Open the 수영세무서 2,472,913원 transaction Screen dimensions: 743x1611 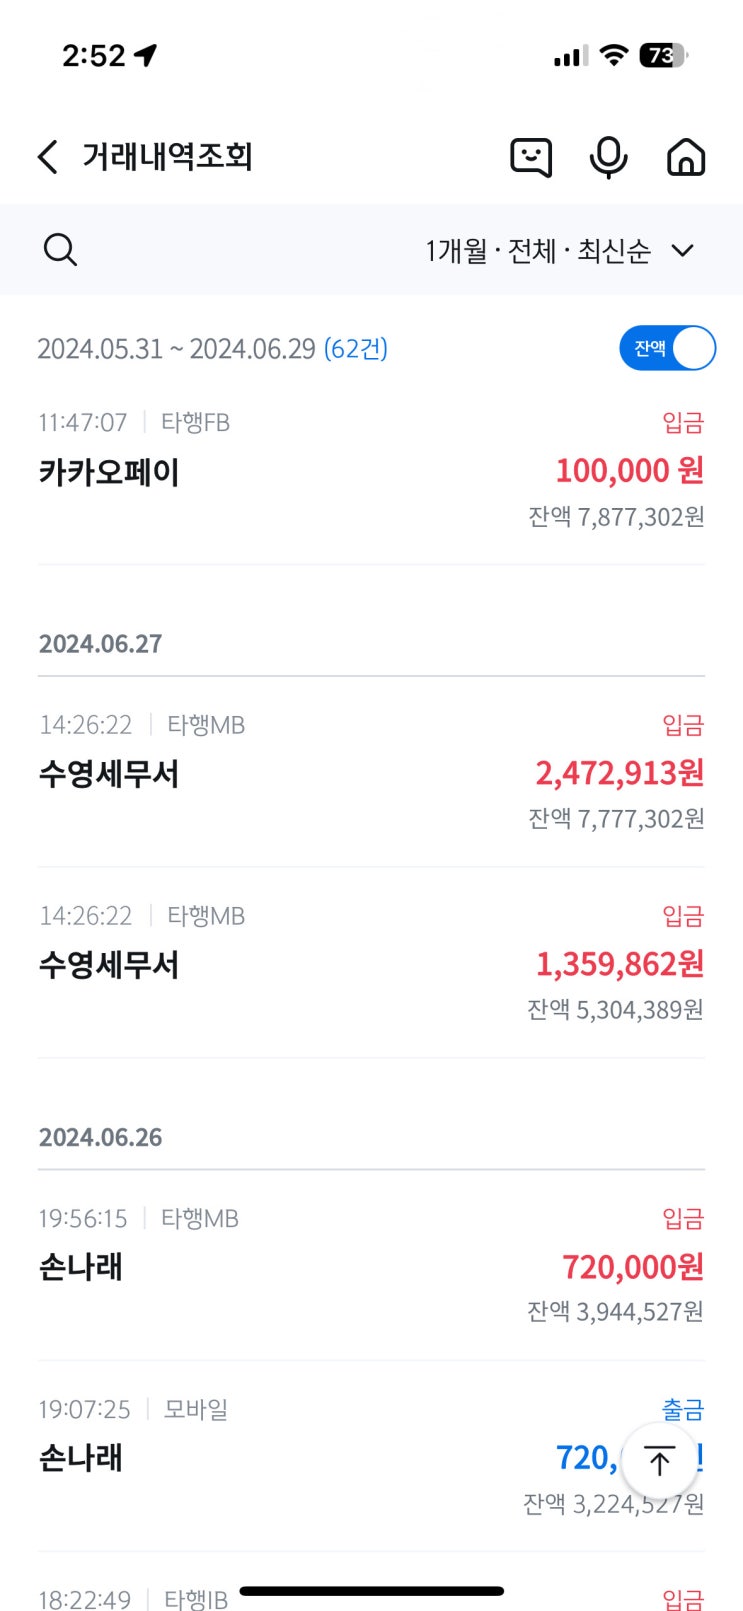[x=371, y=772]
